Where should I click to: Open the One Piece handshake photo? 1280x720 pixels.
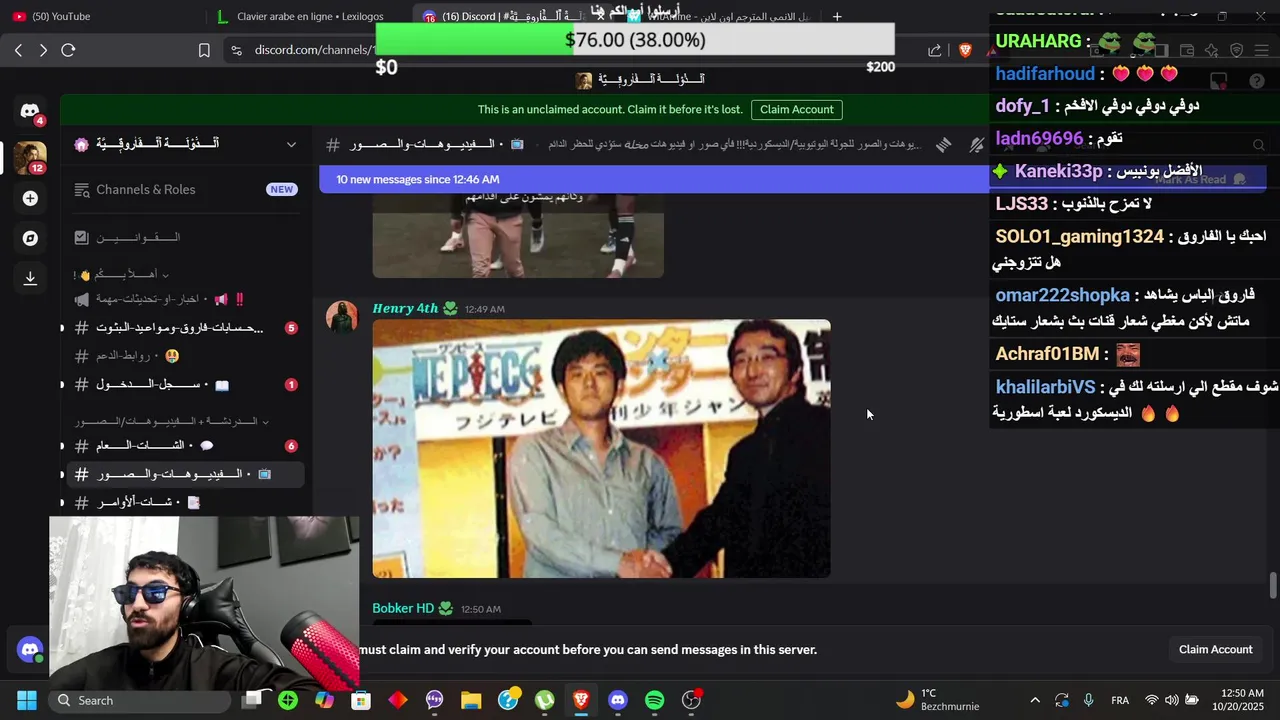point(601,449)
